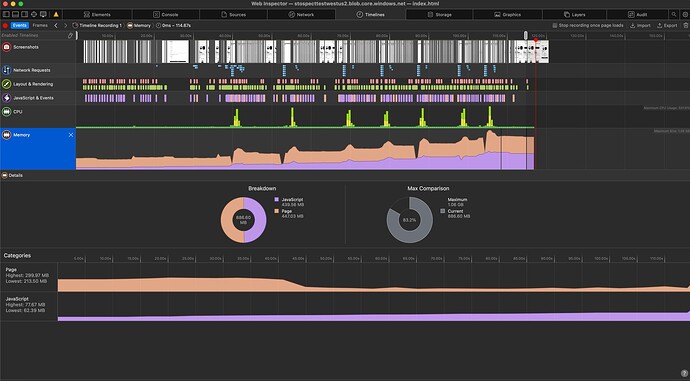The width and height of the screenshot is (690, 381).
Task: Click the 0ms – 114.67s time range
Action: pyautogui.click(x=173, y=26)
